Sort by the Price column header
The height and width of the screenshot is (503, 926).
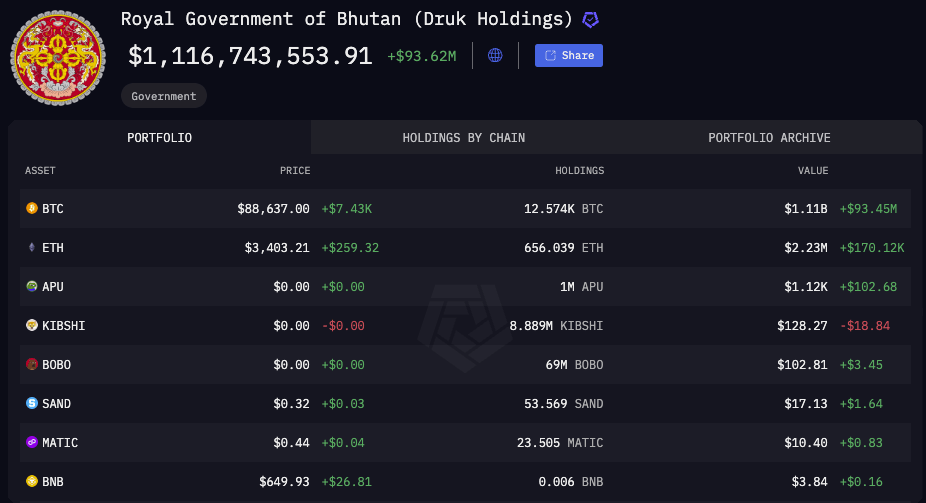point(295,171)
